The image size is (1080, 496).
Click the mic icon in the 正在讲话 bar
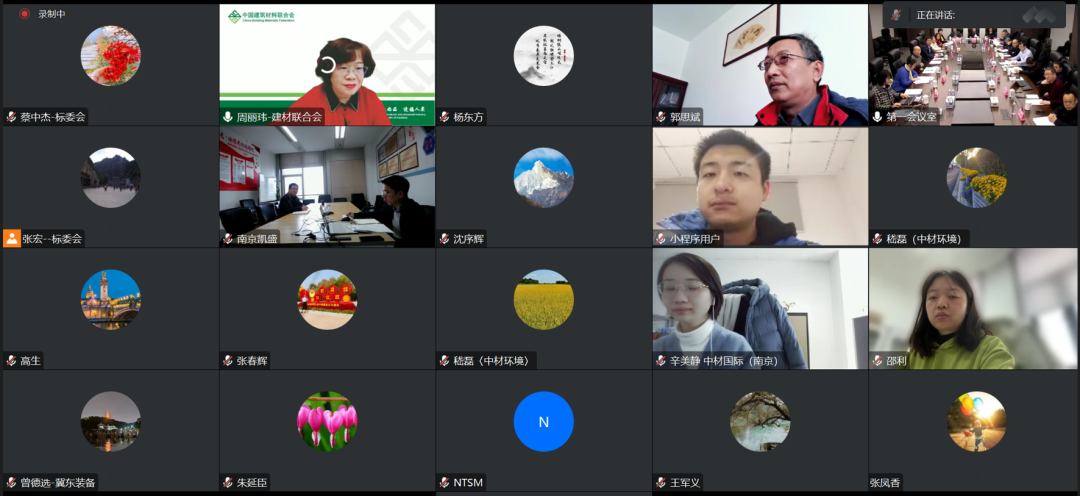897,14
